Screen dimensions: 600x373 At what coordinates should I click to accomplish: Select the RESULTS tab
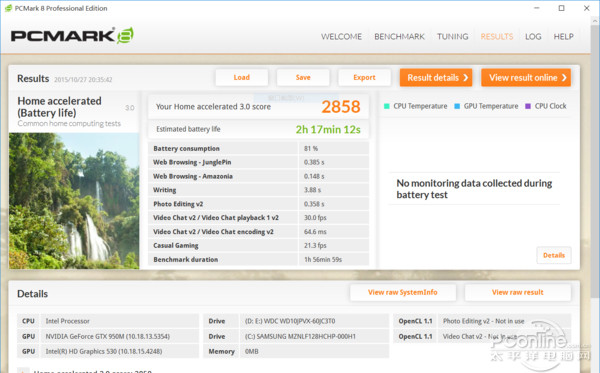coord(497,37)
